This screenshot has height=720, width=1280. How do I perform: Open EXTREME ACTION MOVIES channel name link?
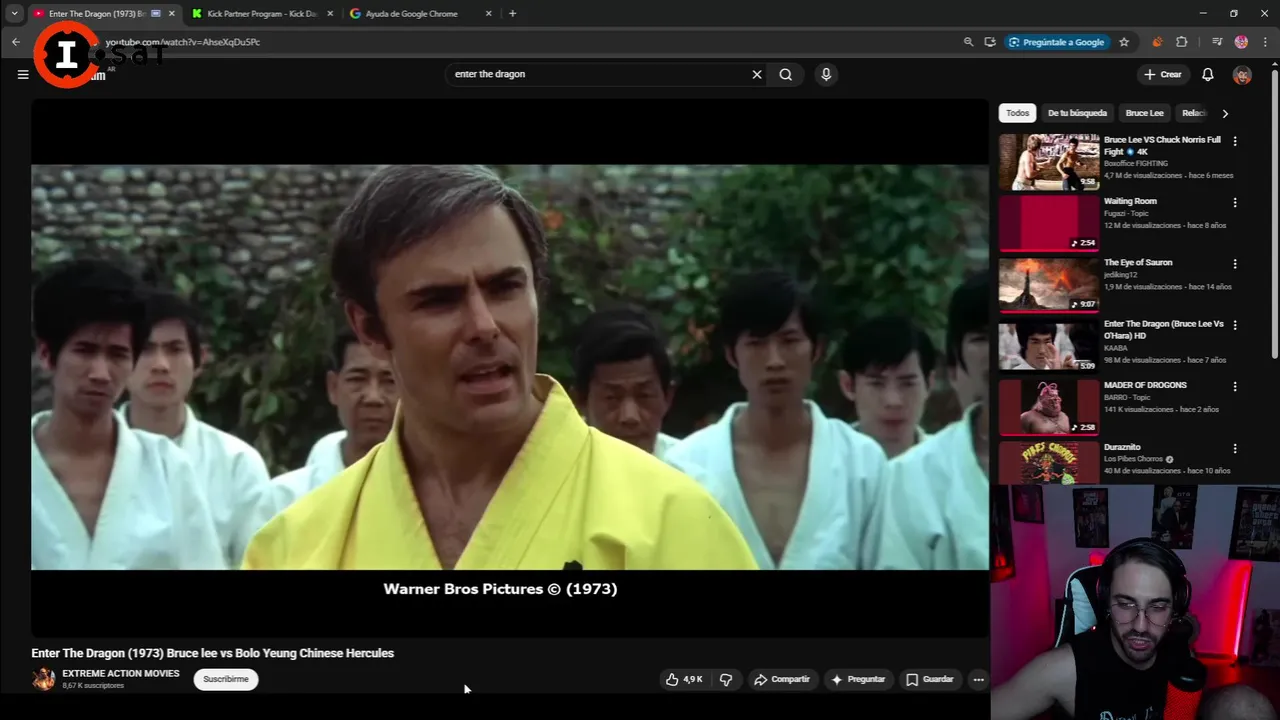click(121, 674)
